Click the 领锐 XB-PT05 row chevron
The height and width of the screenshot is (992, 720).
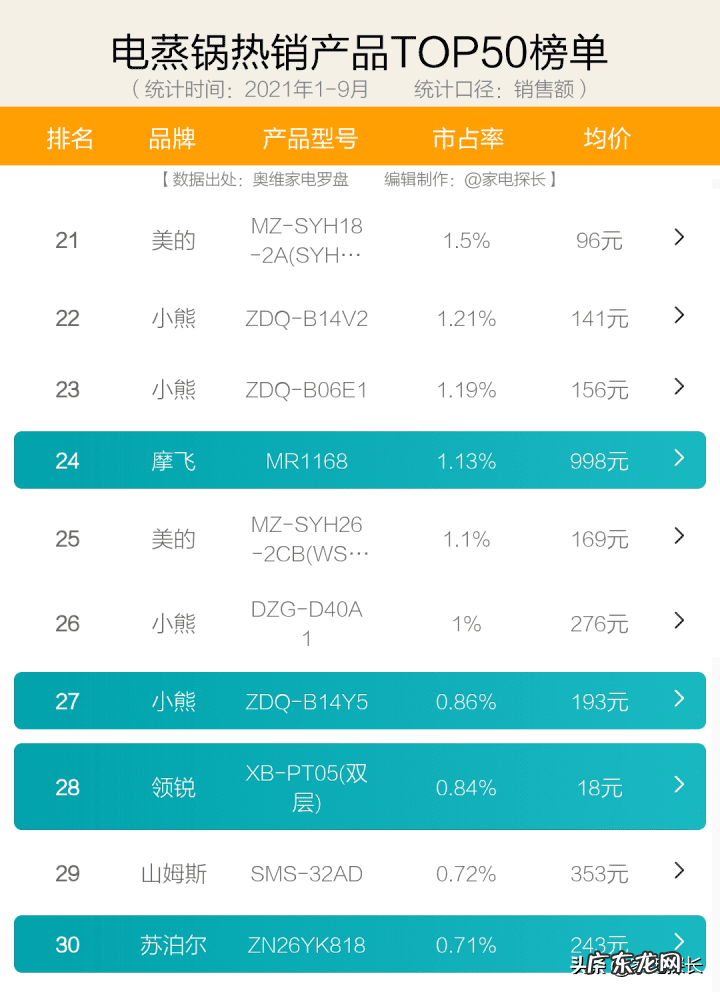[x=679, y=784]
